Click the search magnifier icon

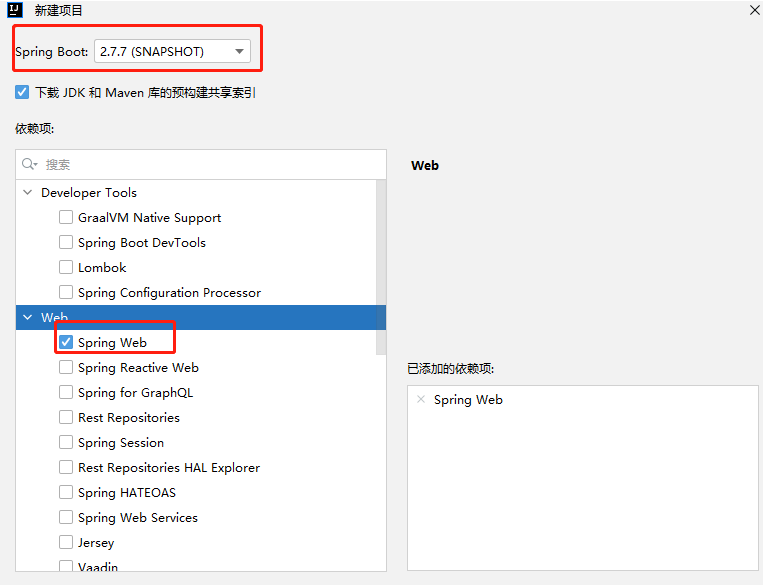point(29,165)
